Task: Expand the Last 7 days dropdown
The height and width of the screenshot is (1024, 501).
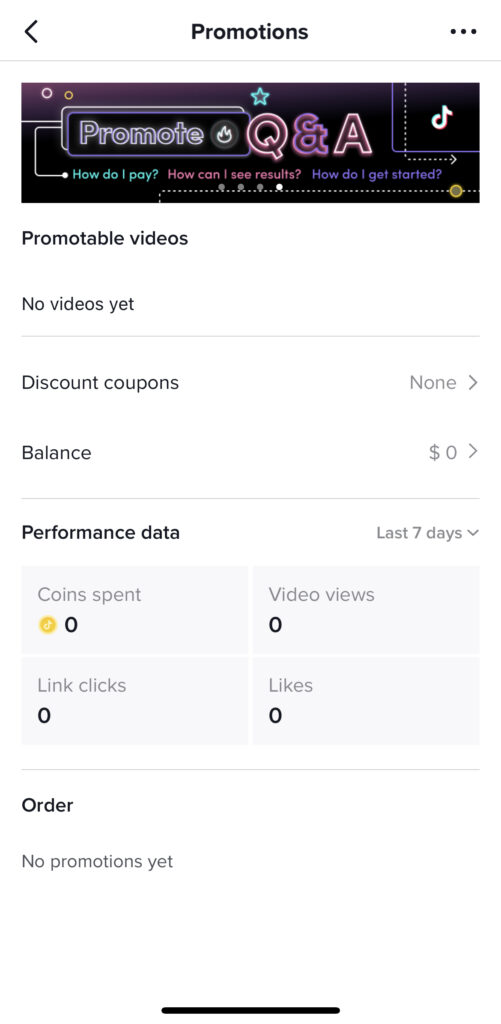Action: click(x=428, y=533)
